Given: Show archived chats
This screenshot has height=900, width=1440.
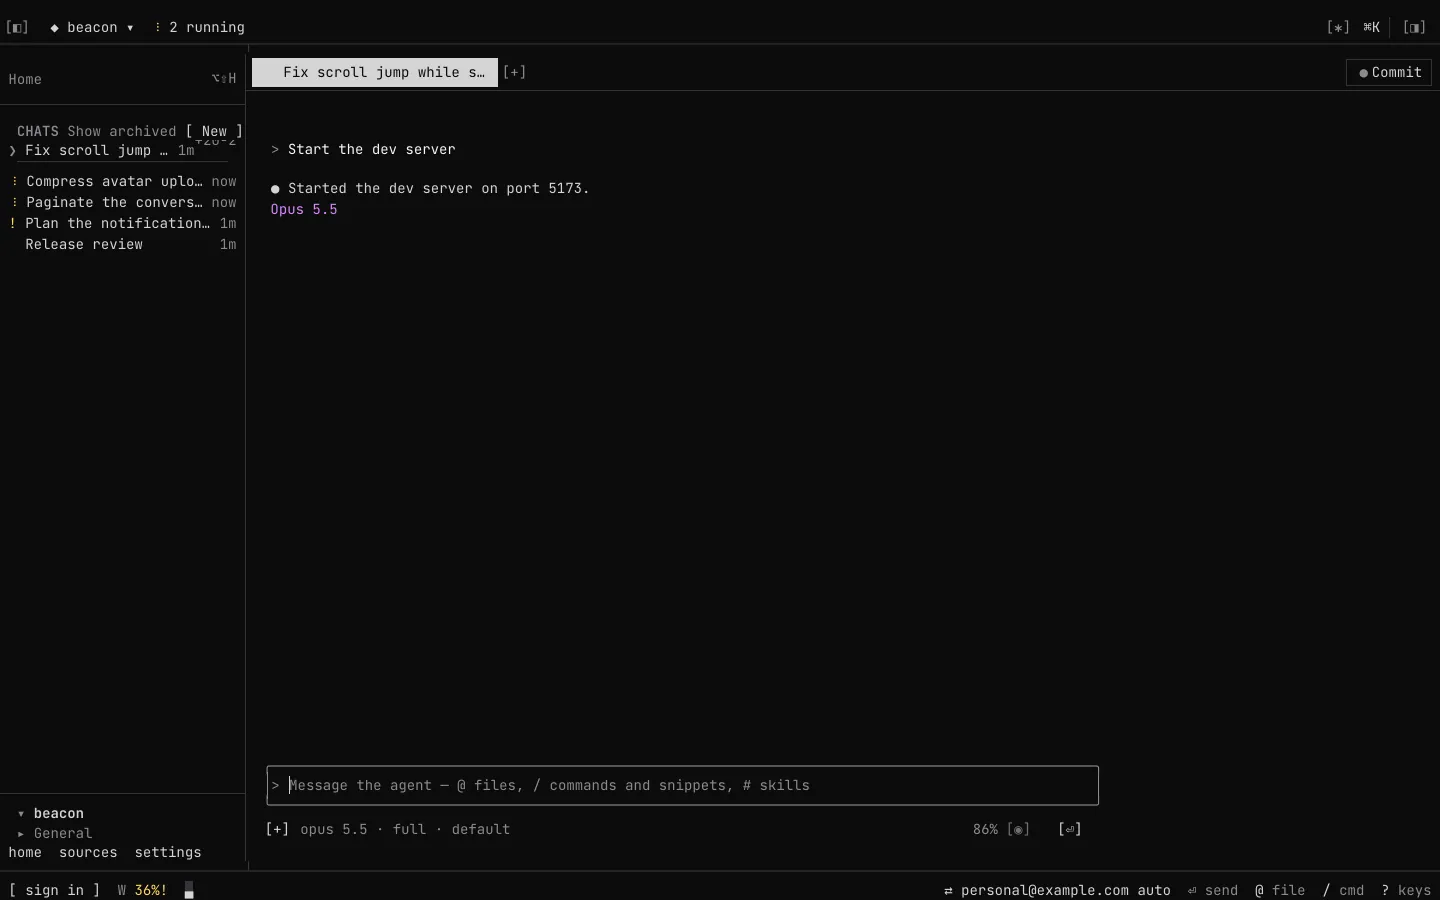Looking at the screenshot, I should pos(122,131).
